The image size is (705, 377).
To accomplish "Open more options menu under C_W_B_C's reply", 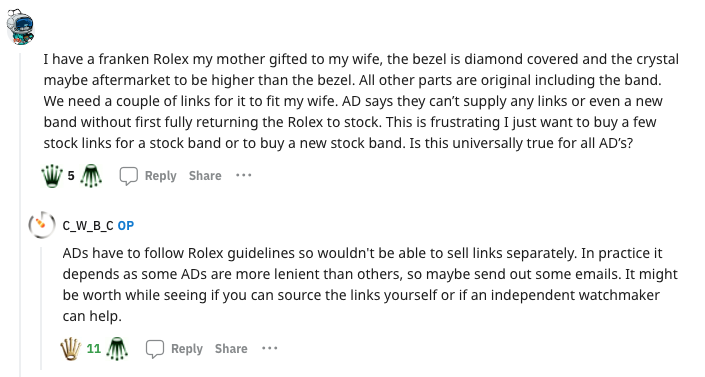I will (x=270, y=348).
